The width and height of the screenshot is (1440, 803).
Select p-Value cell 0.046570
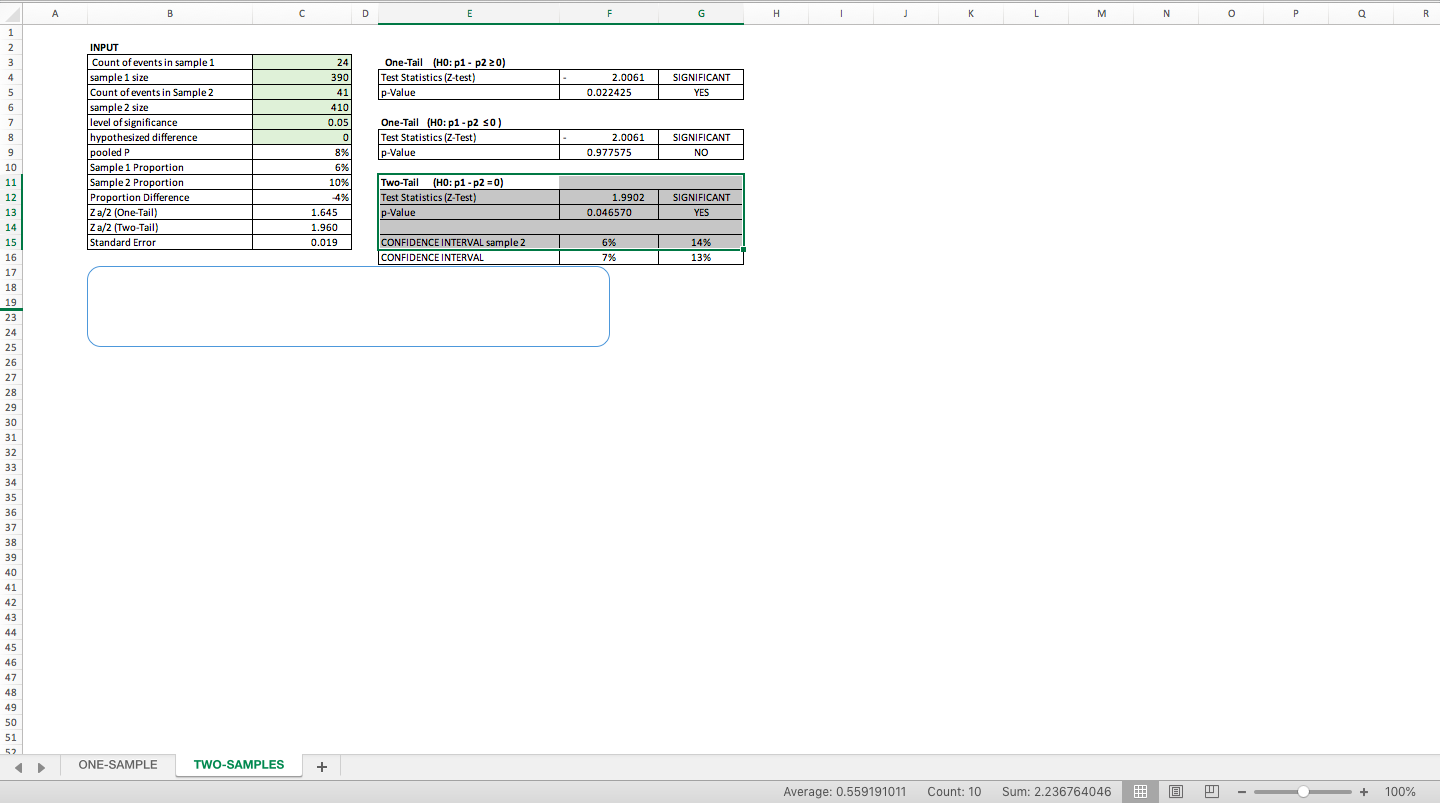[x=609, y=212]
